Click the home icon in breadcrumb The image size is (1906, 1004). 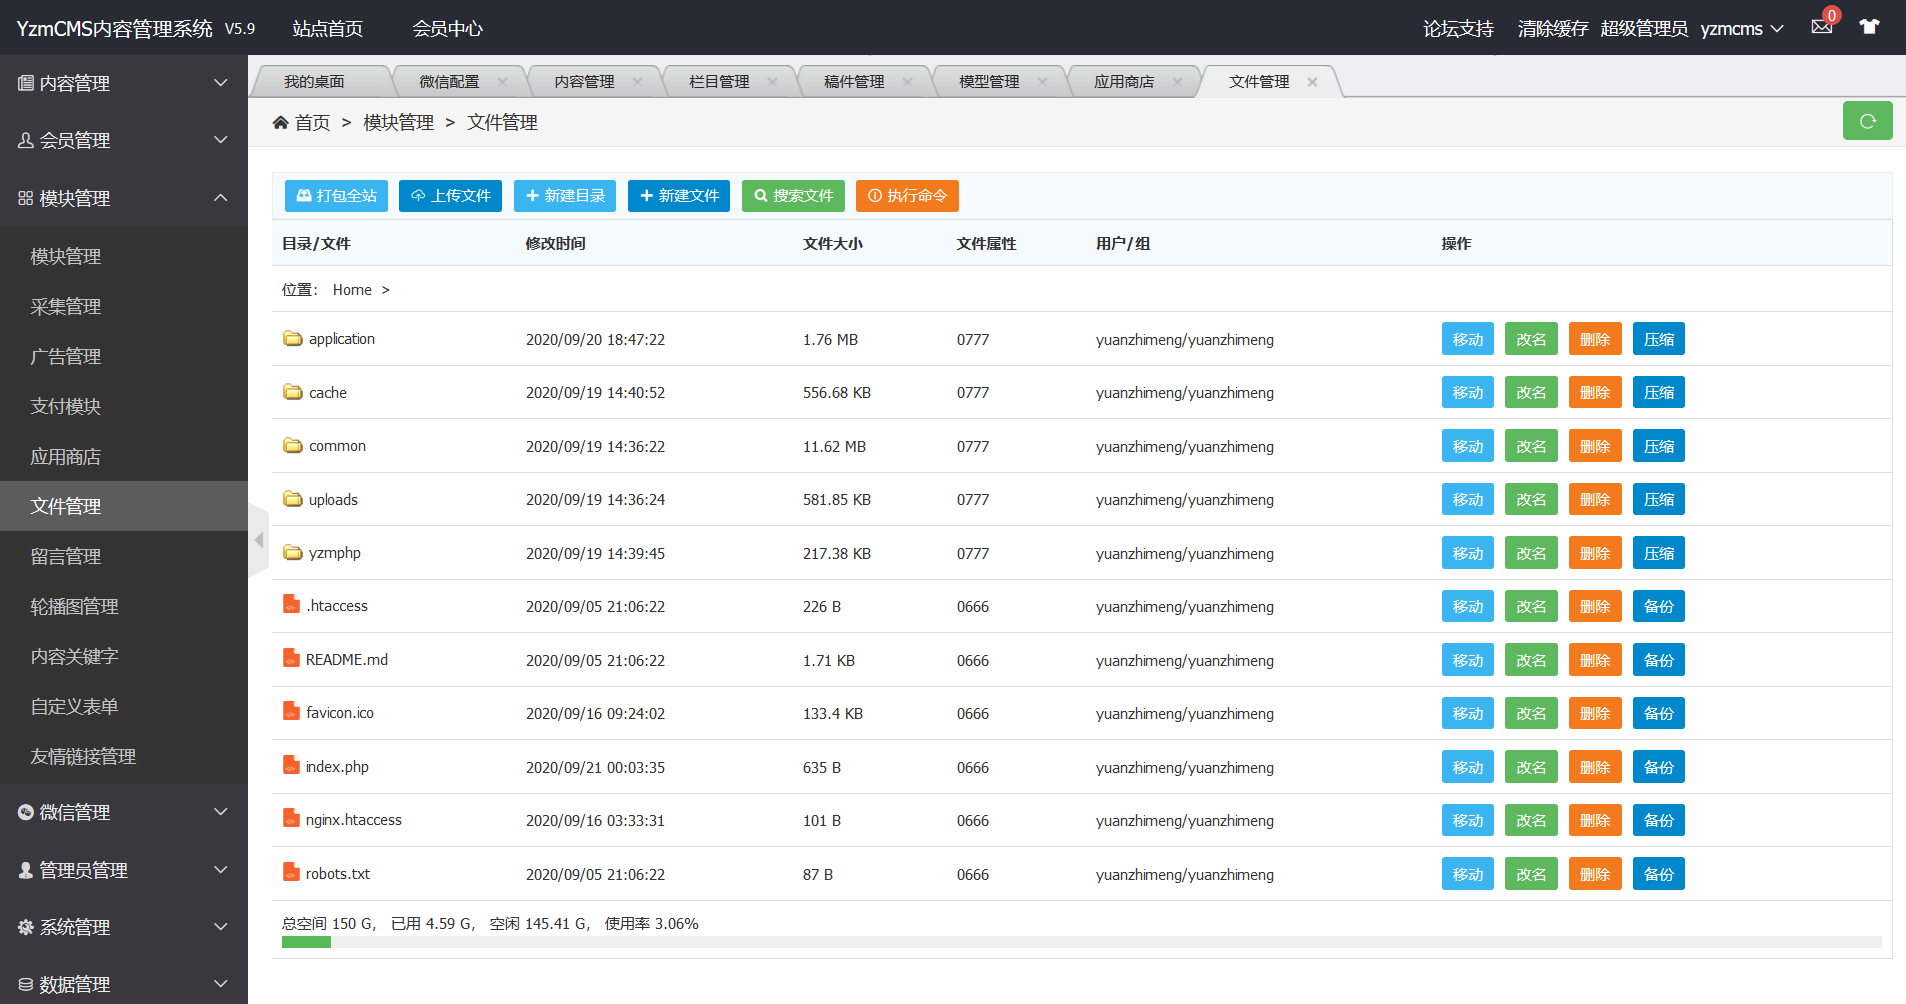pos(280,122)
